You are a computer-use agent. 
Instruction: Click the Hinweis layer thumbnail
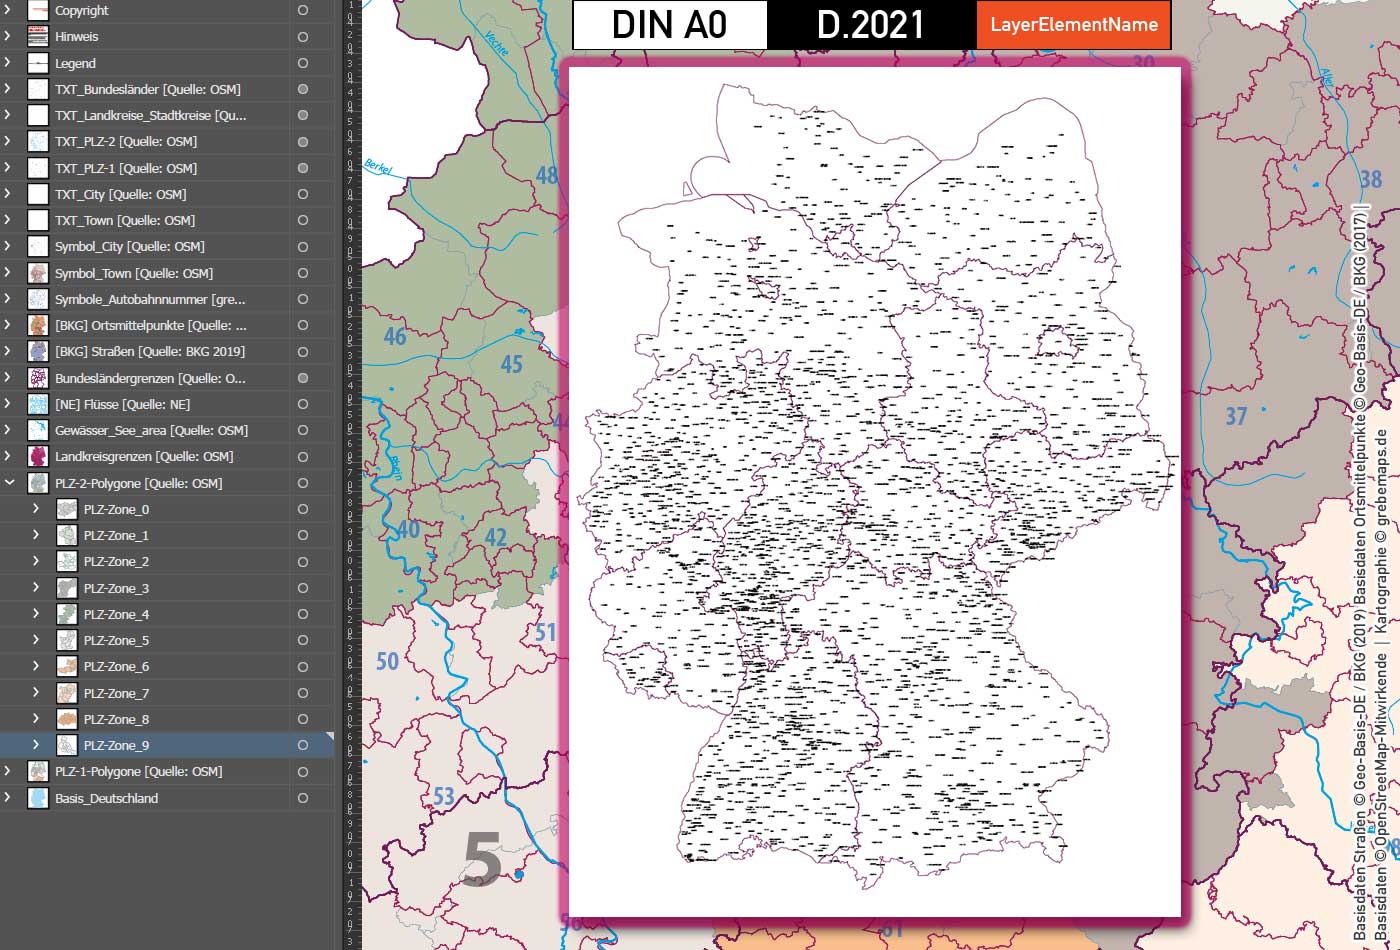(36, 36)
